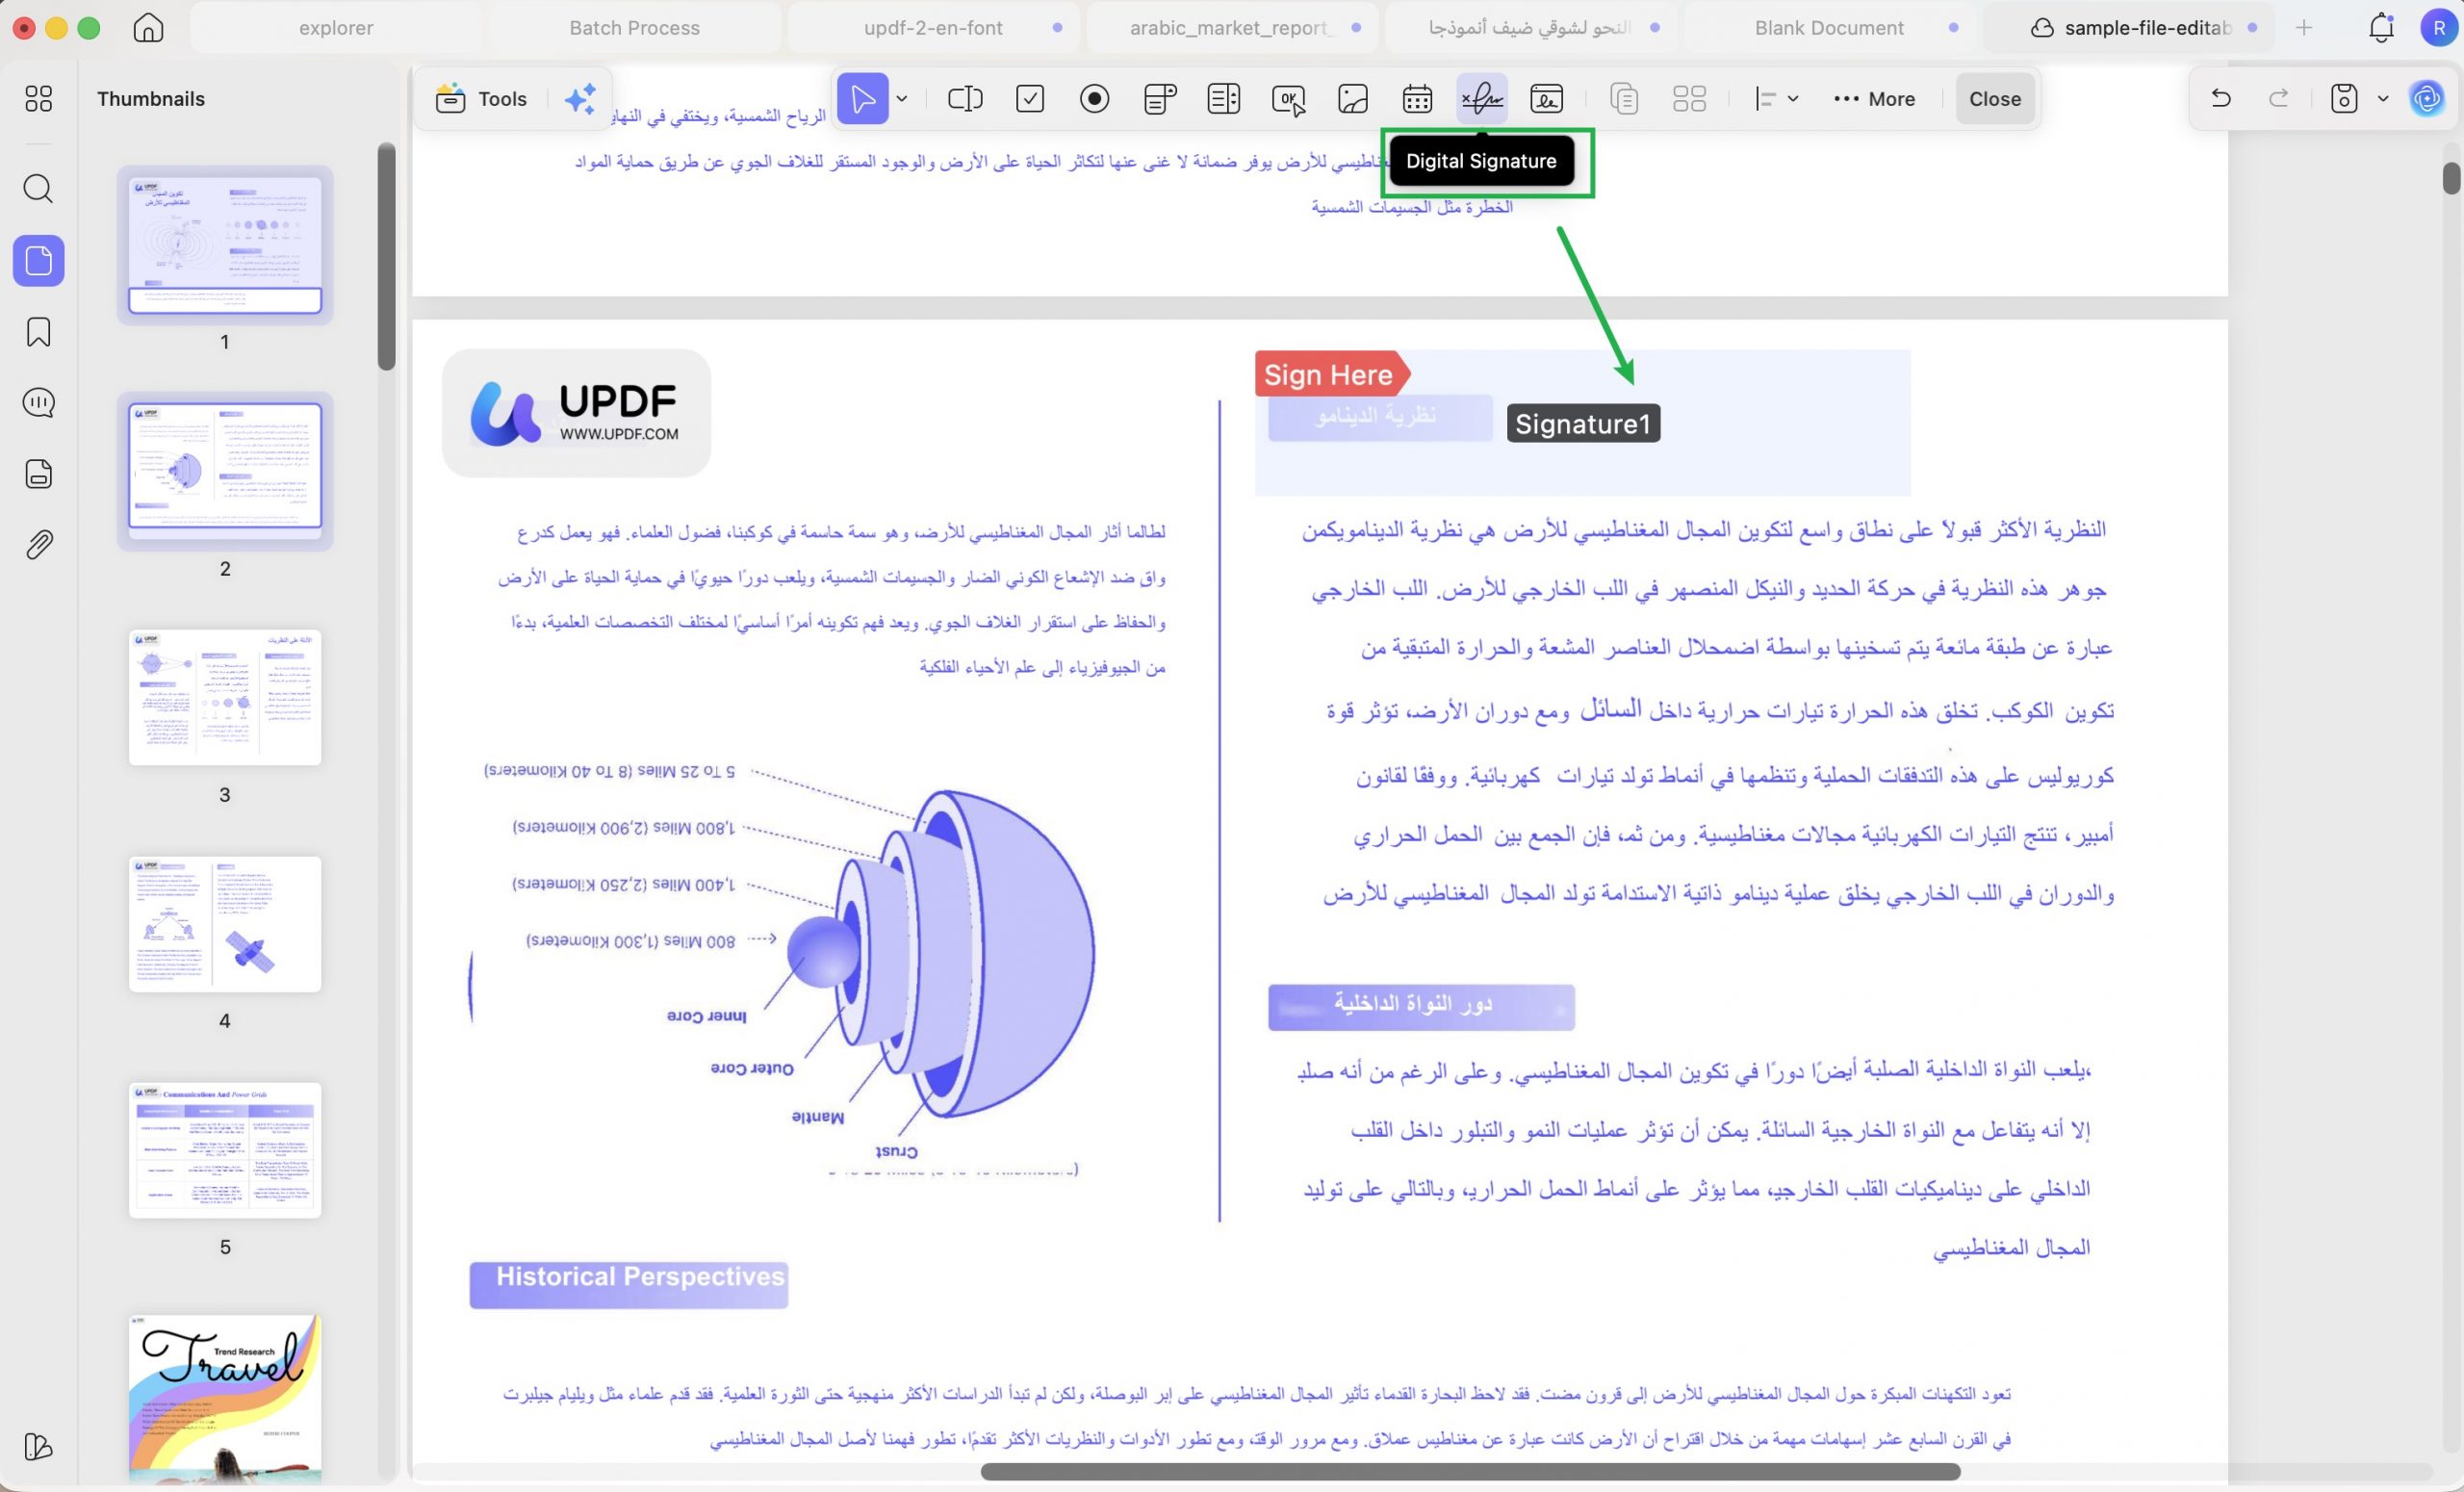Viewport: 2464px width, 1492px height.
Task: Expand the save options dropdown arrow
Action: click(x=2383, y=98)
